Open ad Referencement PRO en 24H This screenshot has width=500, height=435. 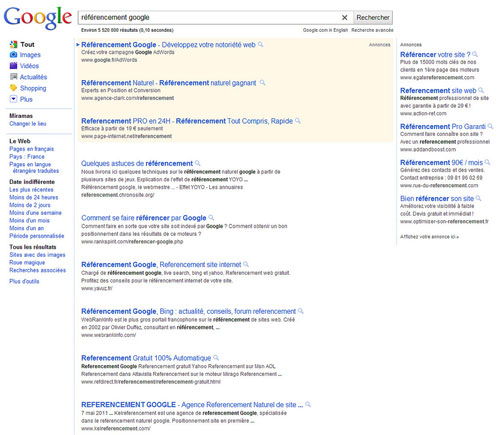click(x=187, y=121)
